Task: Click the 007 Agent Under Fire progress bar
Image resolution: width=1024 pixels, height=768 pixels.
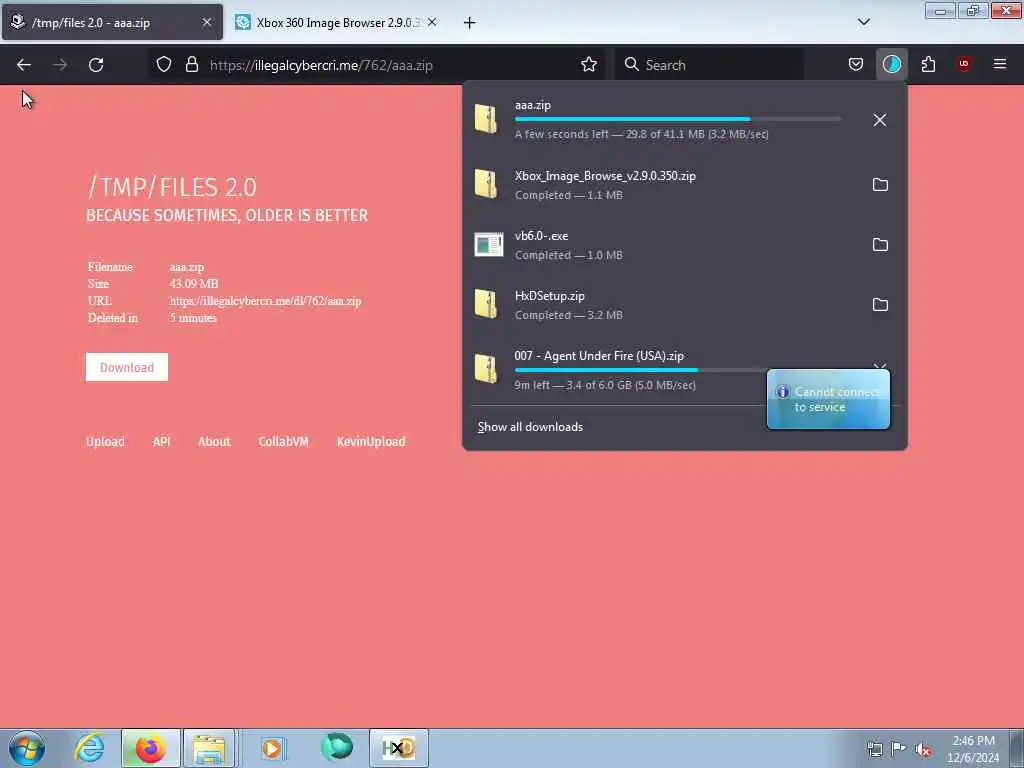Action: click(640, 370)
